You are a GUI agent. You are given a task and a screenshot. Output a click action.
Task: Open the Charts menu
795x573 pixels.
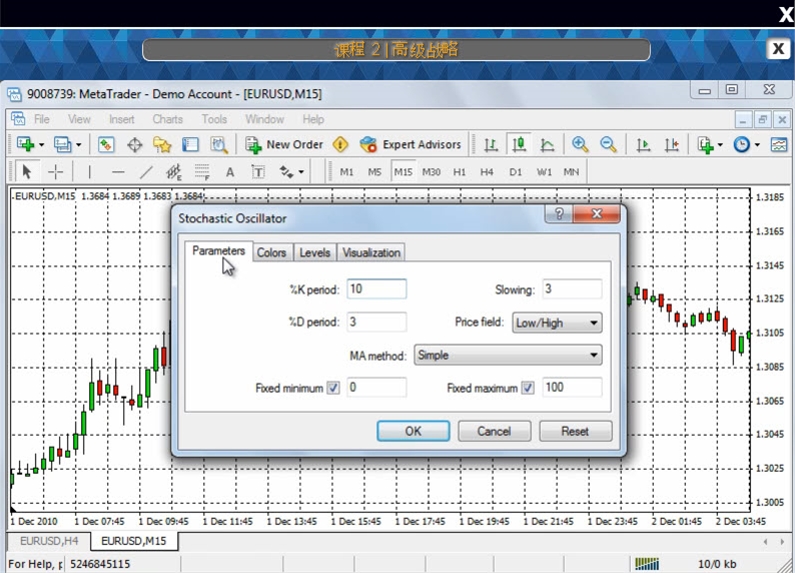(168, 119)
